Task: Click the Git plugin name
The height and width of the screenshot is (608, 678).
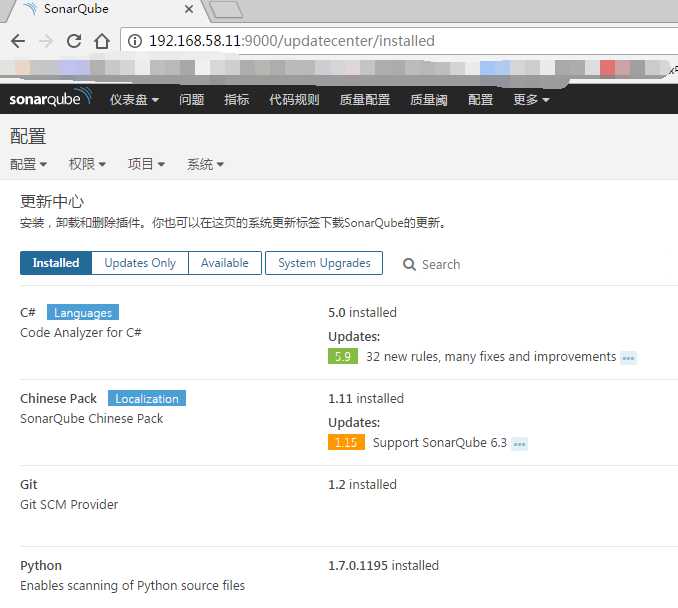Action: point(29,484)
